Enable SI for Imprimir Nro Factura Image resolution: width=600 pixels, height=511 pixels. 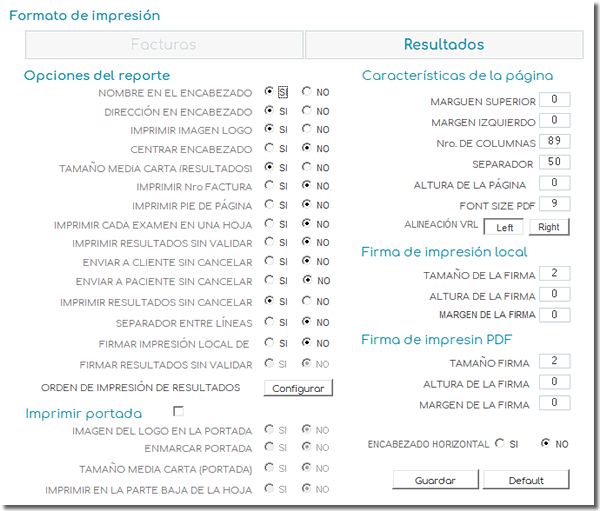pos(269,185)
